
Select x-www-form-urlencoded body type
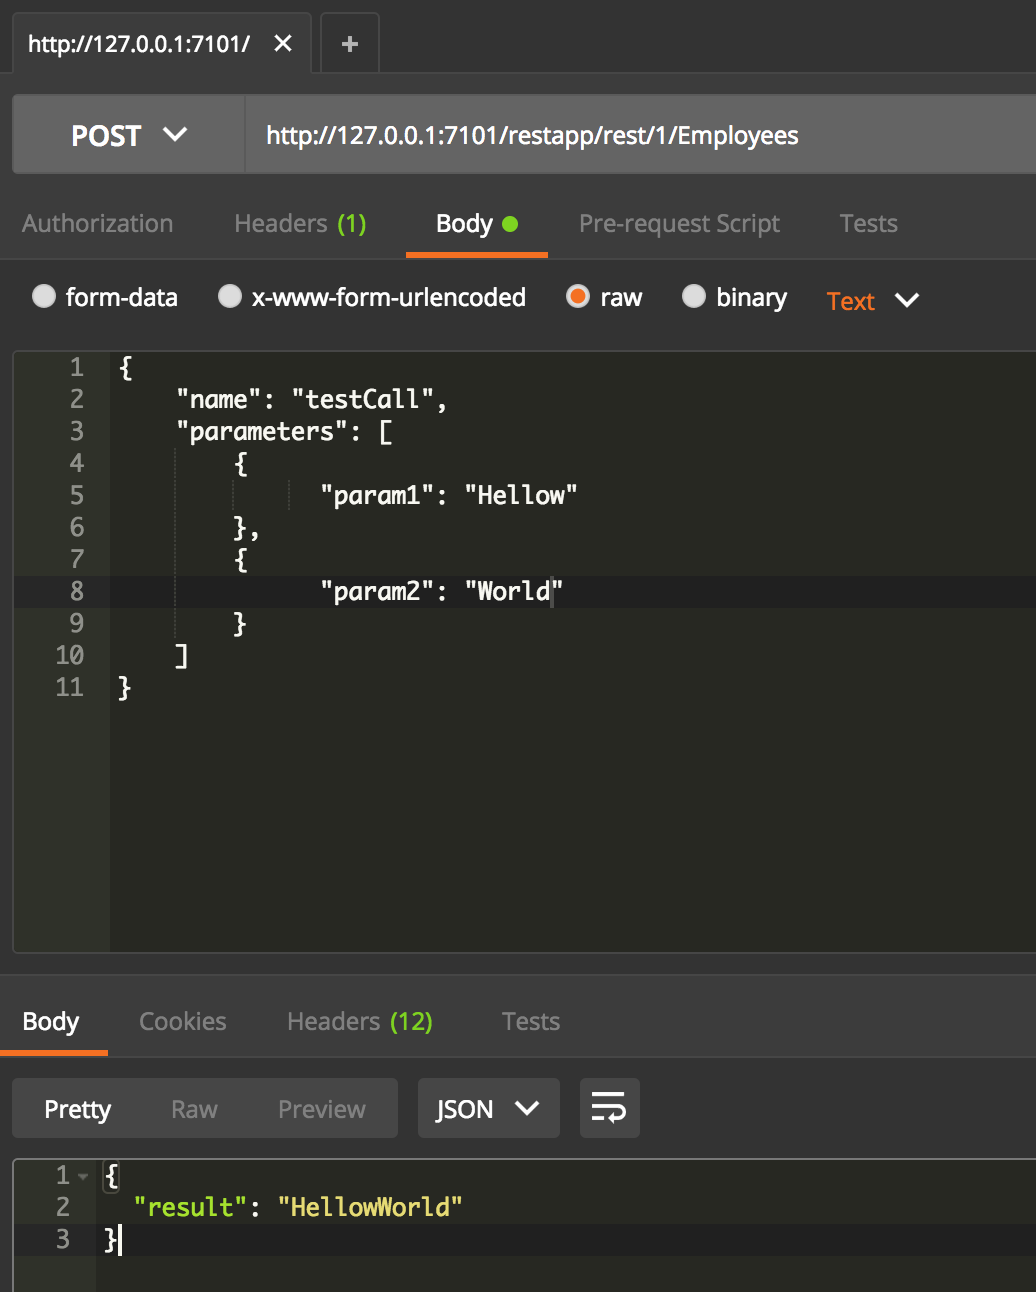tap(230, 296)
